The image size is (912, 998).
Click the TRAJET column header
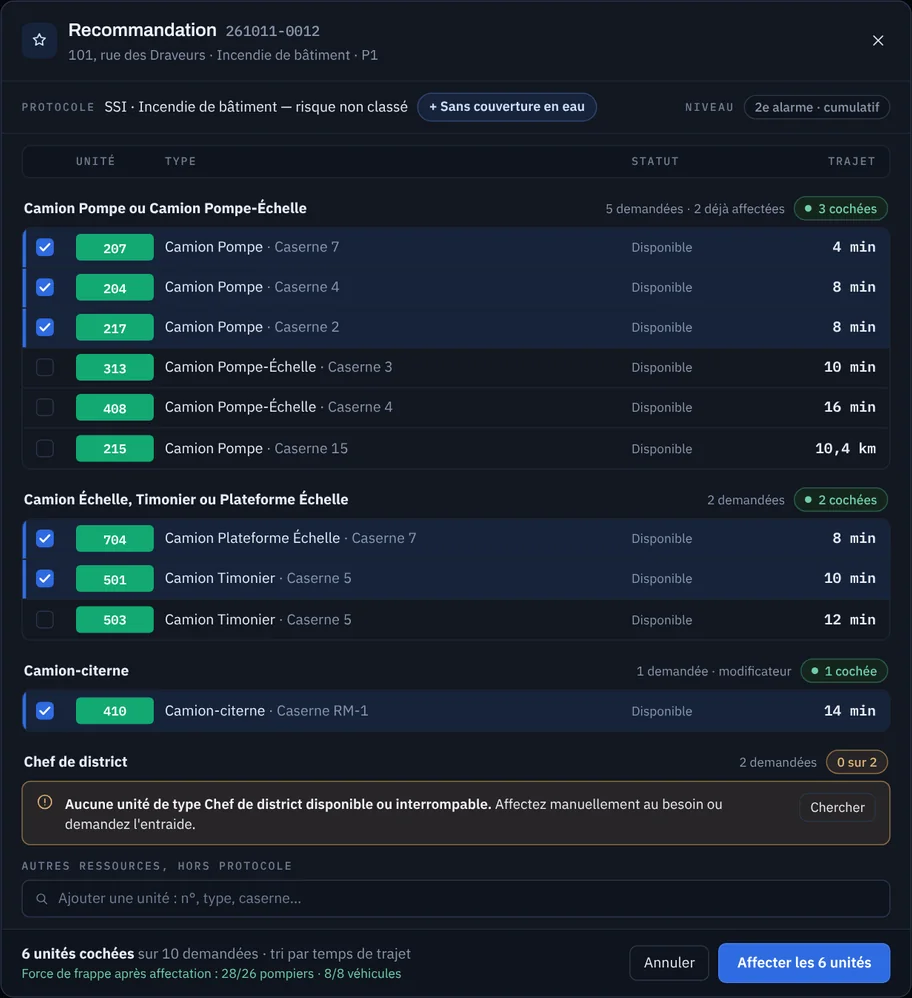tap(852, 162)
